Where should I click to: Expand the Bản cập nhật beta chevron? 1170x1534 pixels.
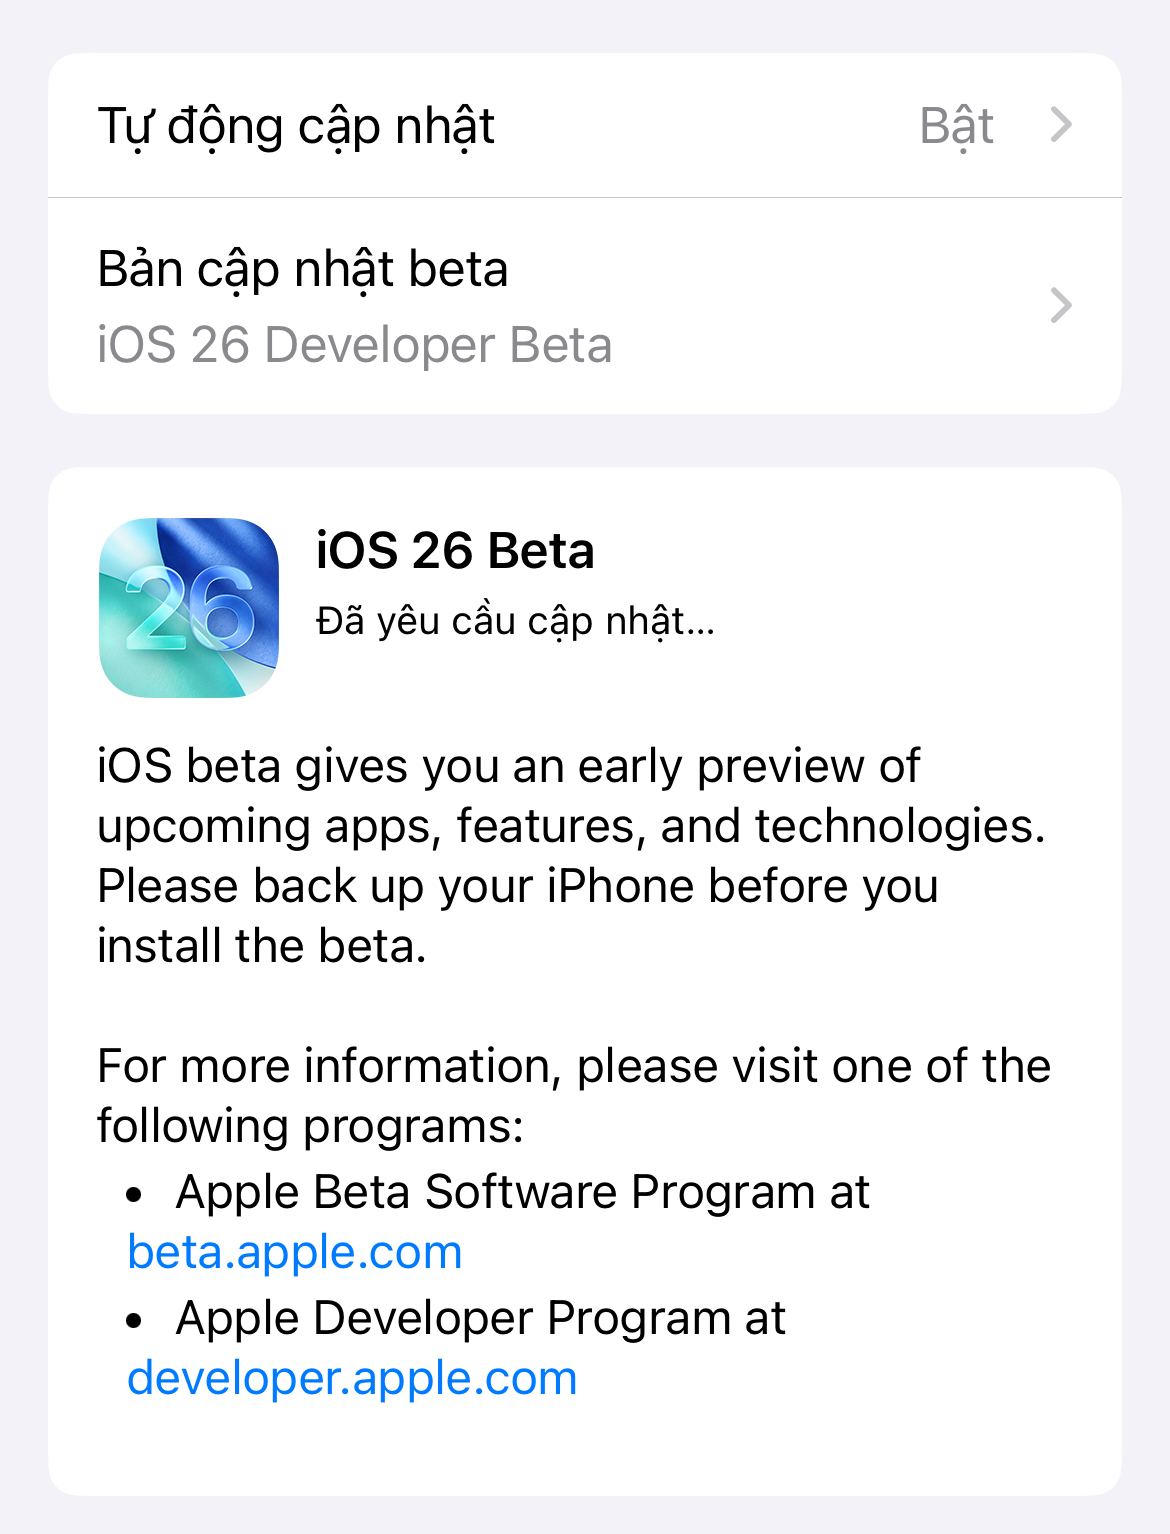(x=1061, y=305)
